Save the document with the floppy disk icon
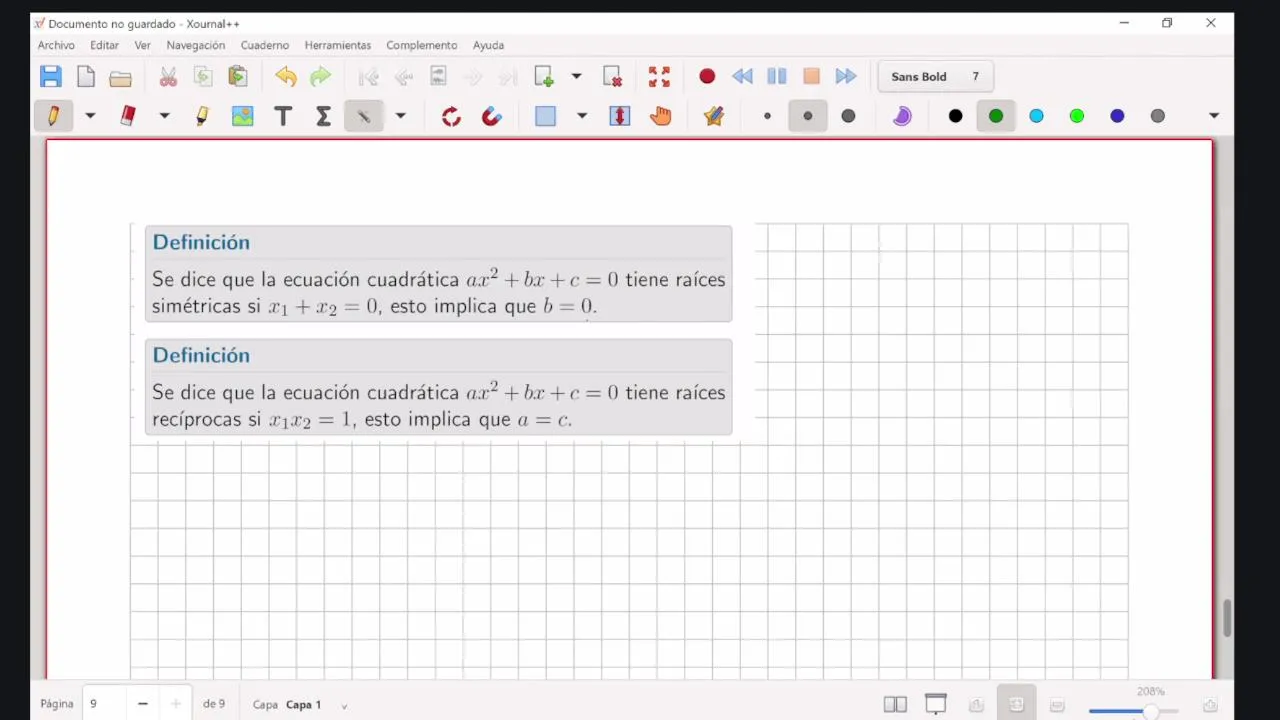Screen dimensions: 1280x720 point(51,76)
